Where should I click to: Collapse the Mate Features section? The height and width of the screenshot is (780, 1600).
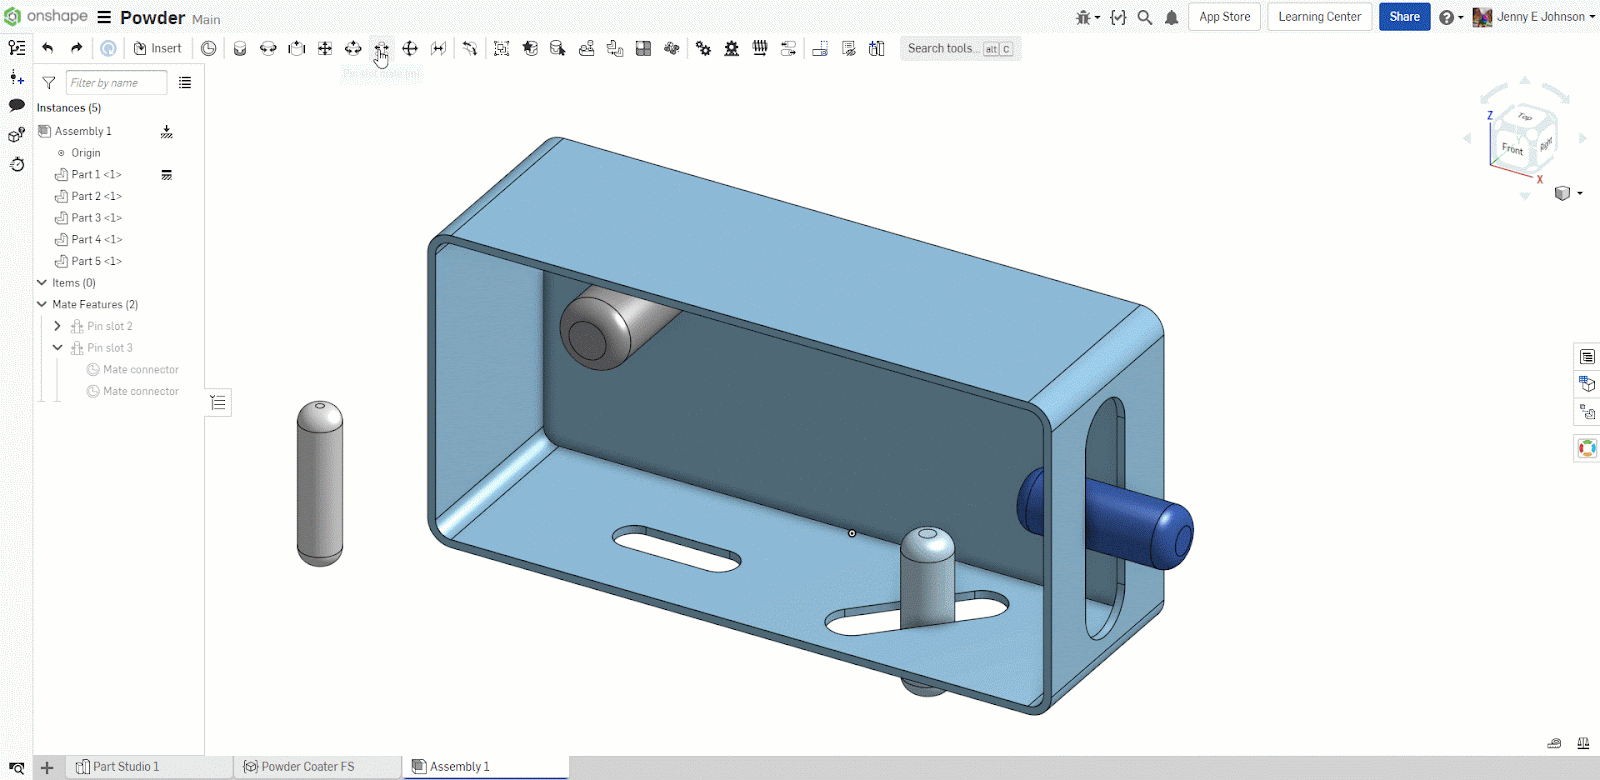(42, 305)
